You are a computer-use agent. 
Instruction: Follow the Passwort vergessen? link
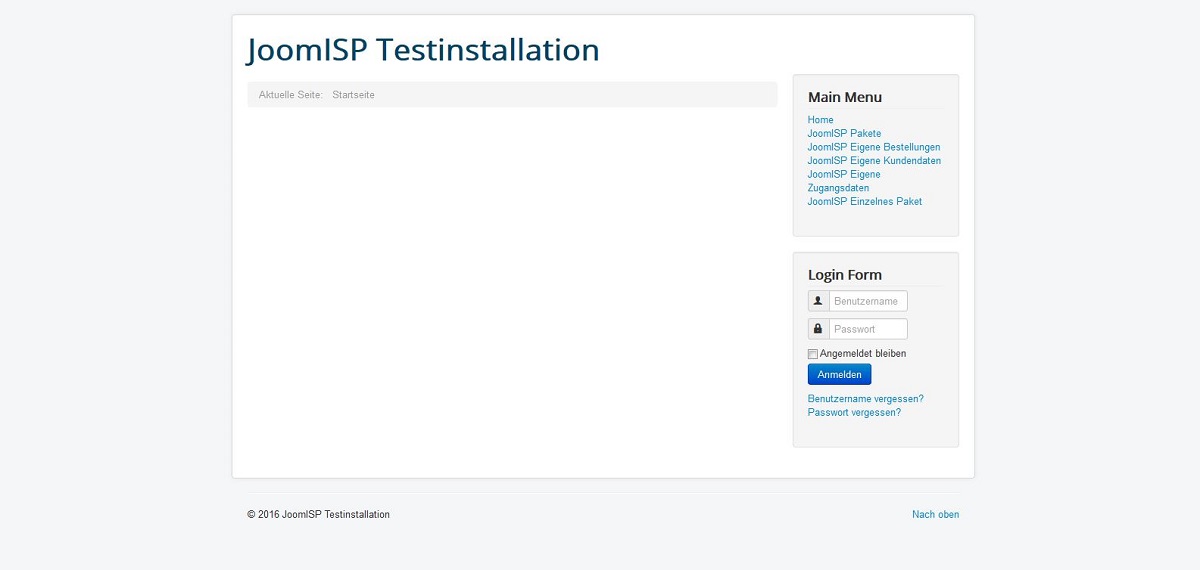click(854, 413)
